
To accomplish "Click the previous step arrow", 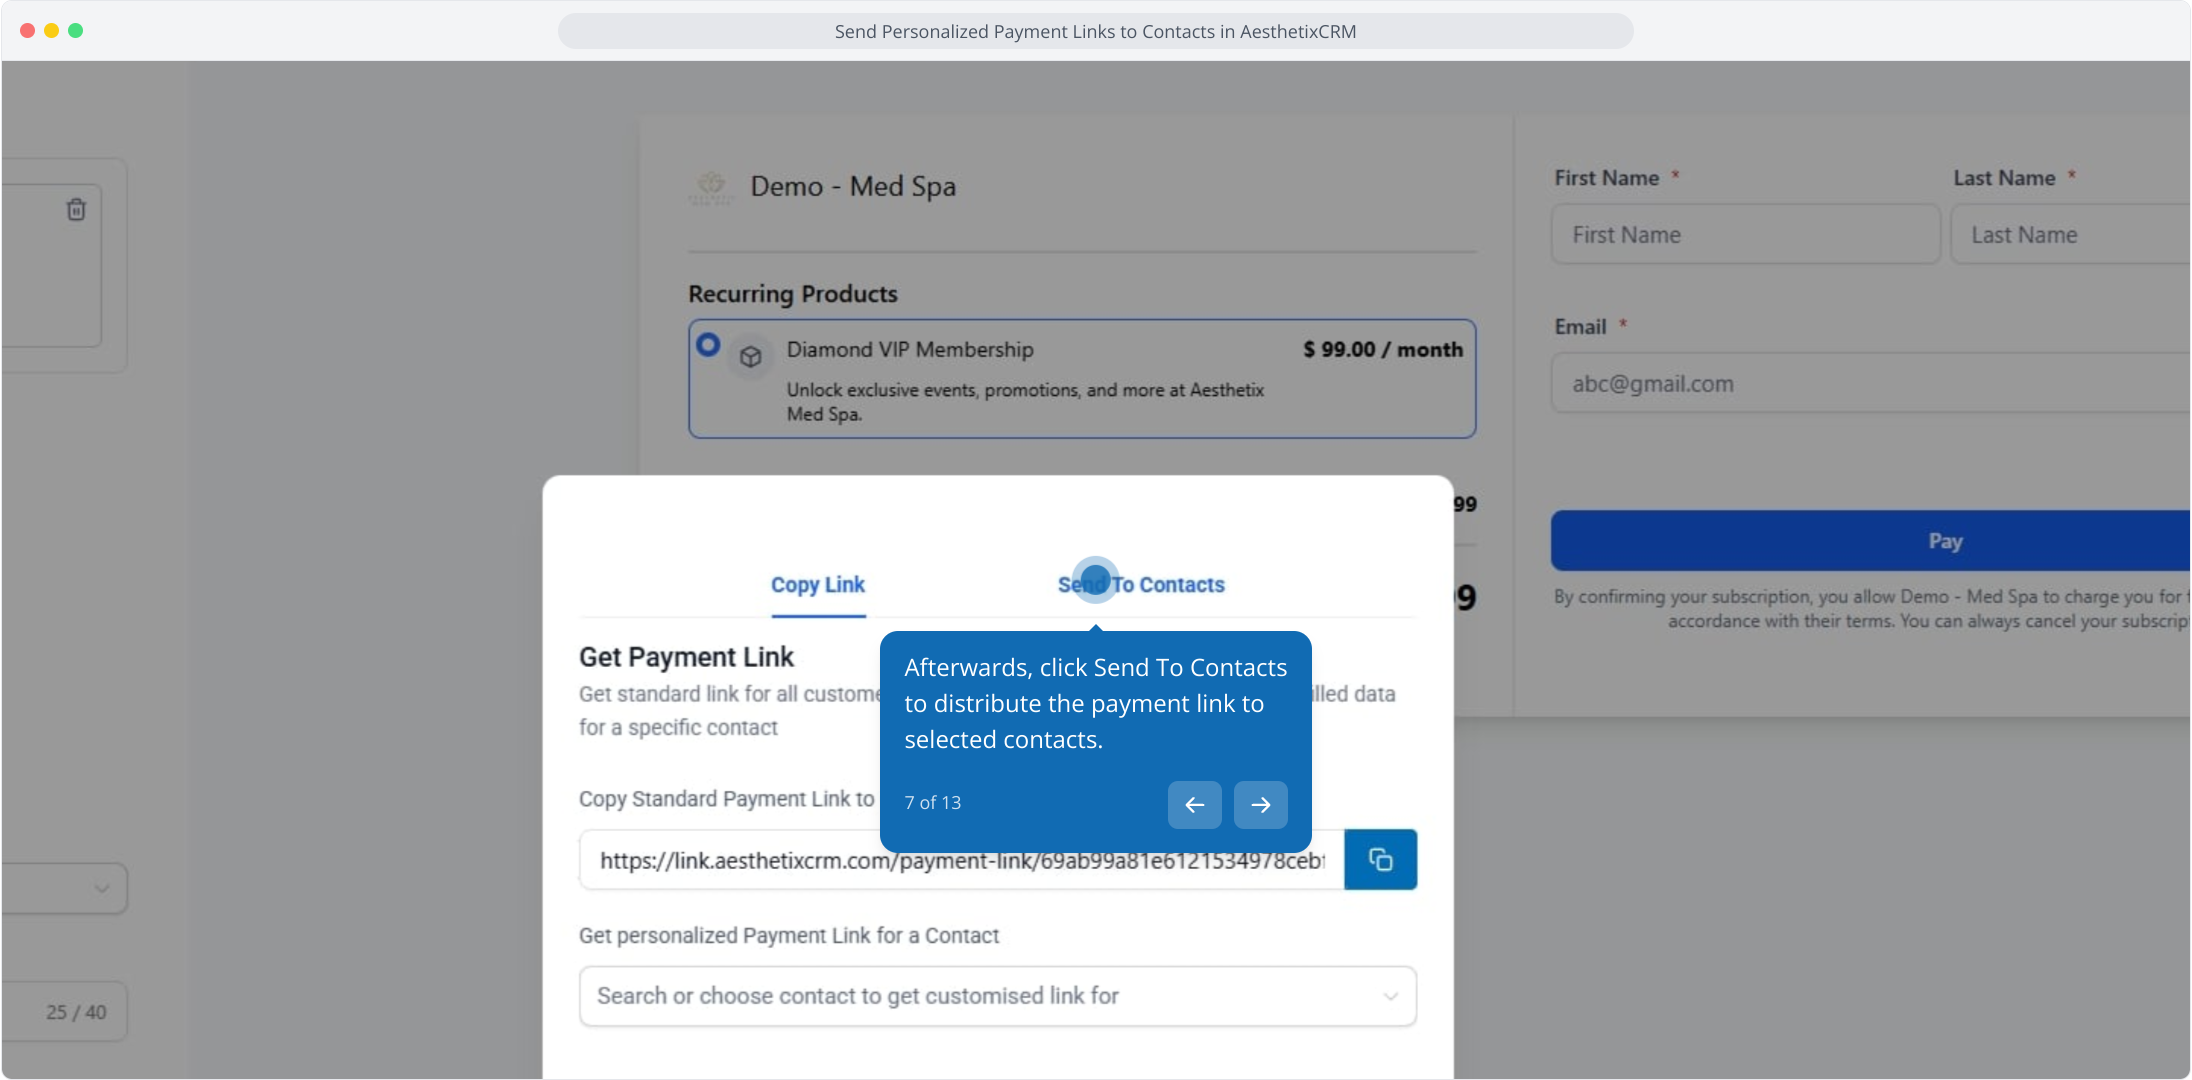I will pyautogui.click(x=1194, y=805).
